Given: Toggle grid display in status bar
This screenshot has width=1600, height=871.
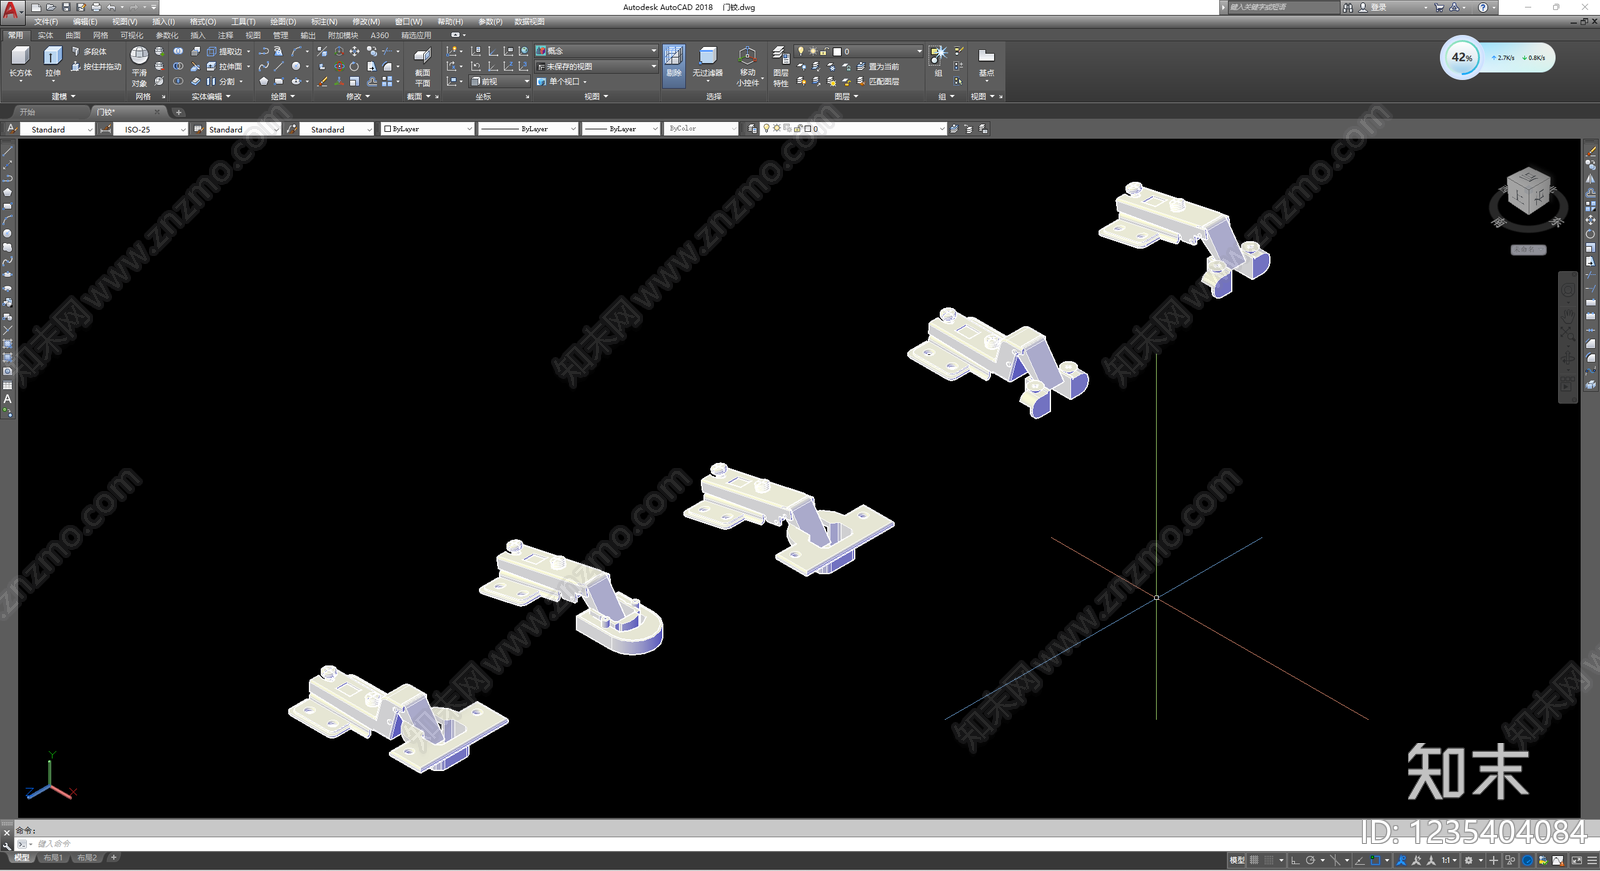Looking at the screenshot, I should (1254, 860).
